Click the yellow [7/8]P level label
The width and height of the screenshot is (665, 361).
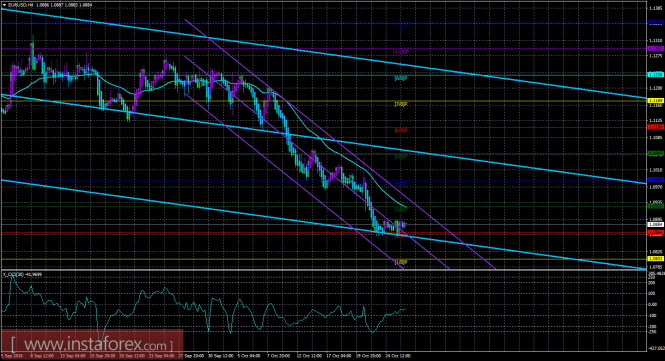pyautogui.click(x=401, y=104)
